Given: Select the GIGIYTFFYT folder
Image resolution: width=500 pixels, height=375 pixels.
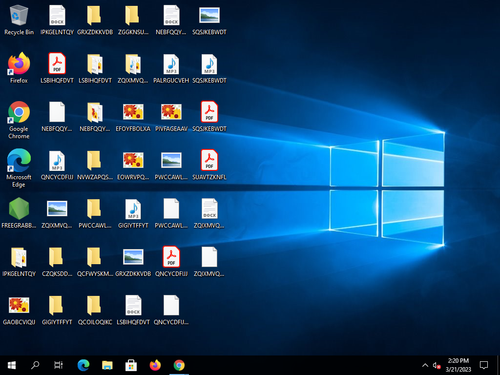Looking at the screenshot, I should (57, 309).
